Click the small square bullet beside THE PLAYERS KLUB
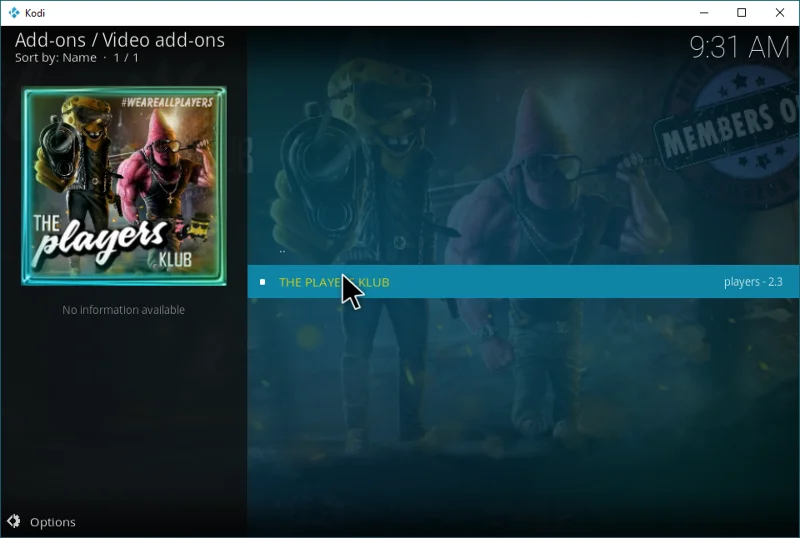 coord(262,282)
